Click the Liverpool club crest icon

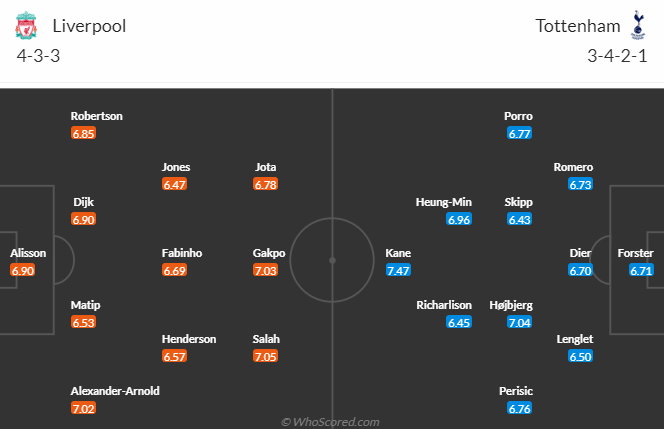[x=29, y=25]
